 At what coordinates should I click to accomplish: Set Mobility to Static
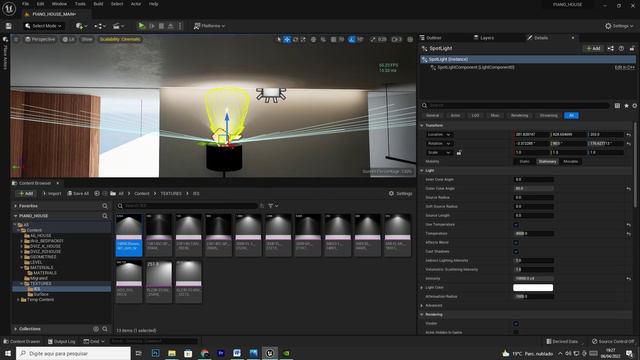tap(524, 161)
